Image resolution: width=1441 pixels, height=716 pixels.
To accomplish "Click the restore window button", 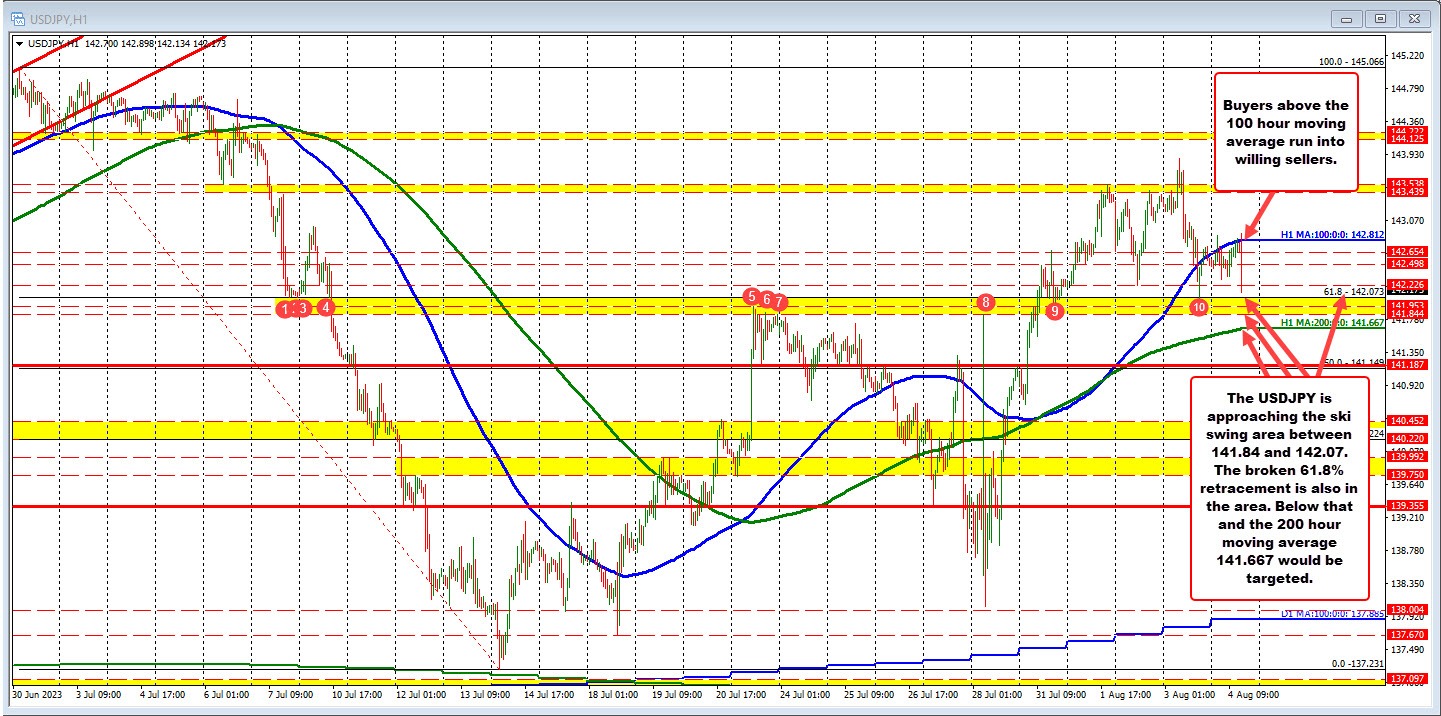I will point(1380,17).
